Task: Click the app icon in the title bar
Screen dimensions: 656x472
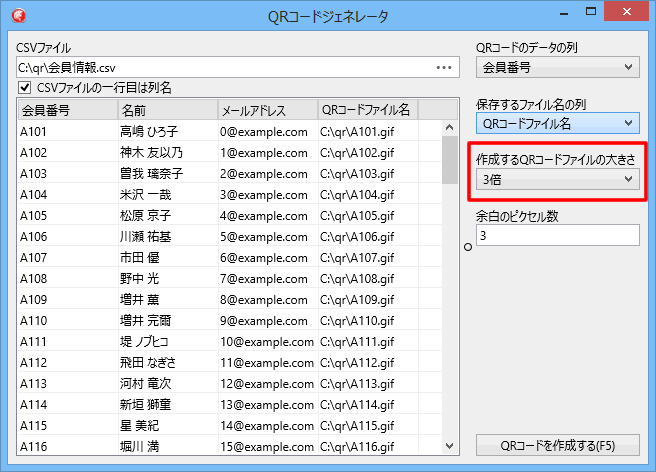Action: (18, 16)
